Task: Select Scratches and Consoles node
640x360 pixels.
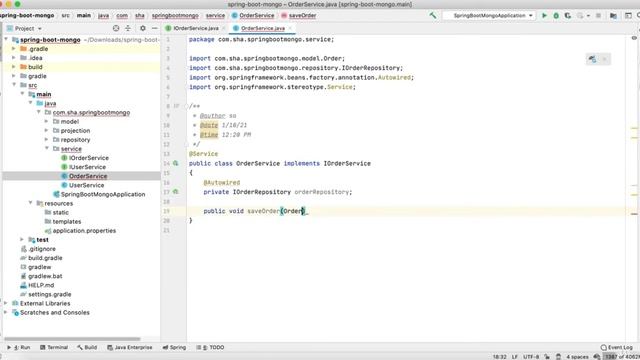Action: click(x=55, y=313)
